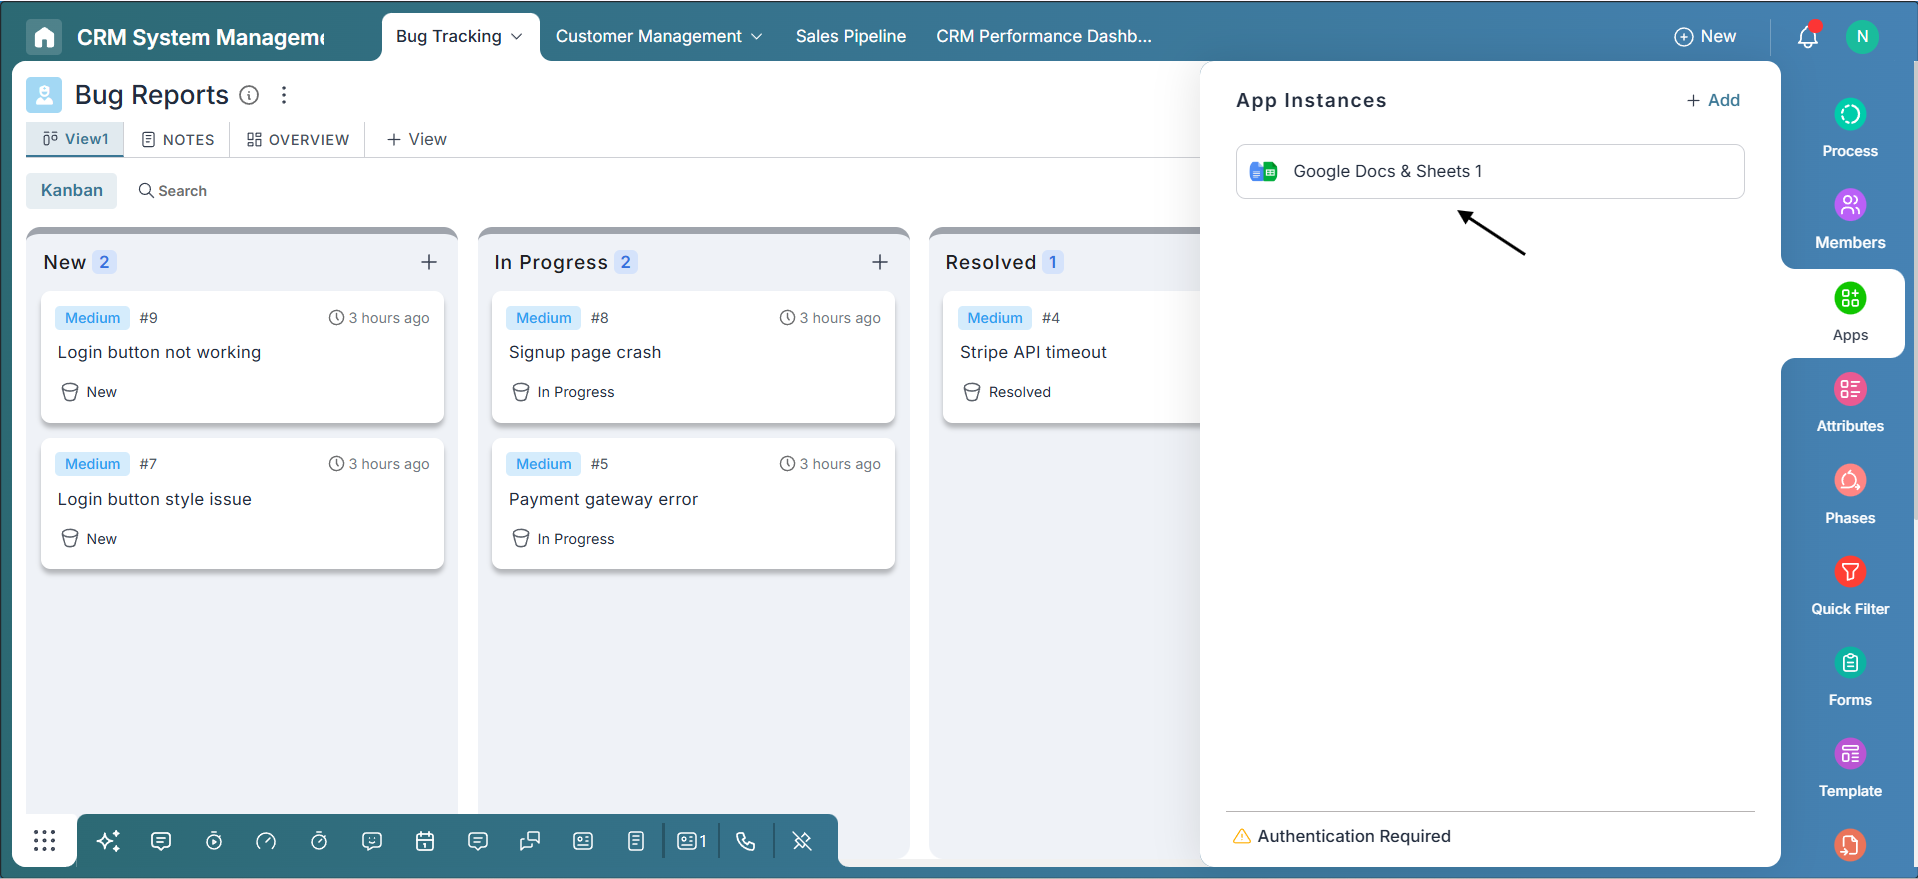Image resolution: width=1918 pixels, height=879 pixels.
Task: Switch to CRM Performance Dashboard tab
Action: pos(1044,37)
